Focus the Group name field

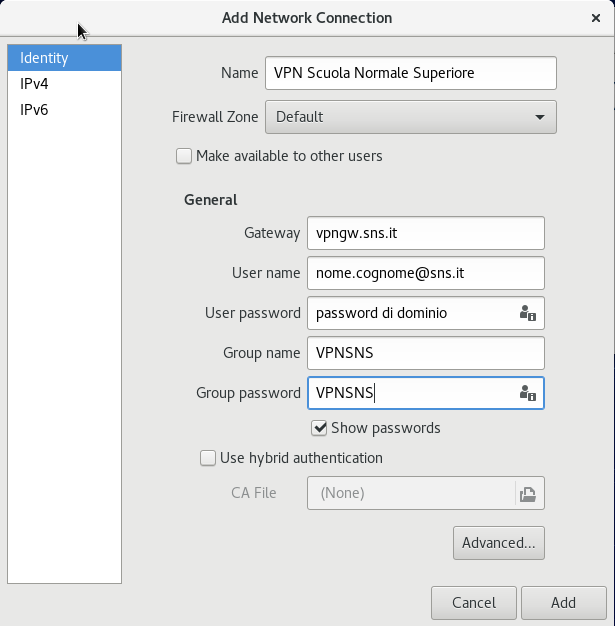click(x=426, y=353)
